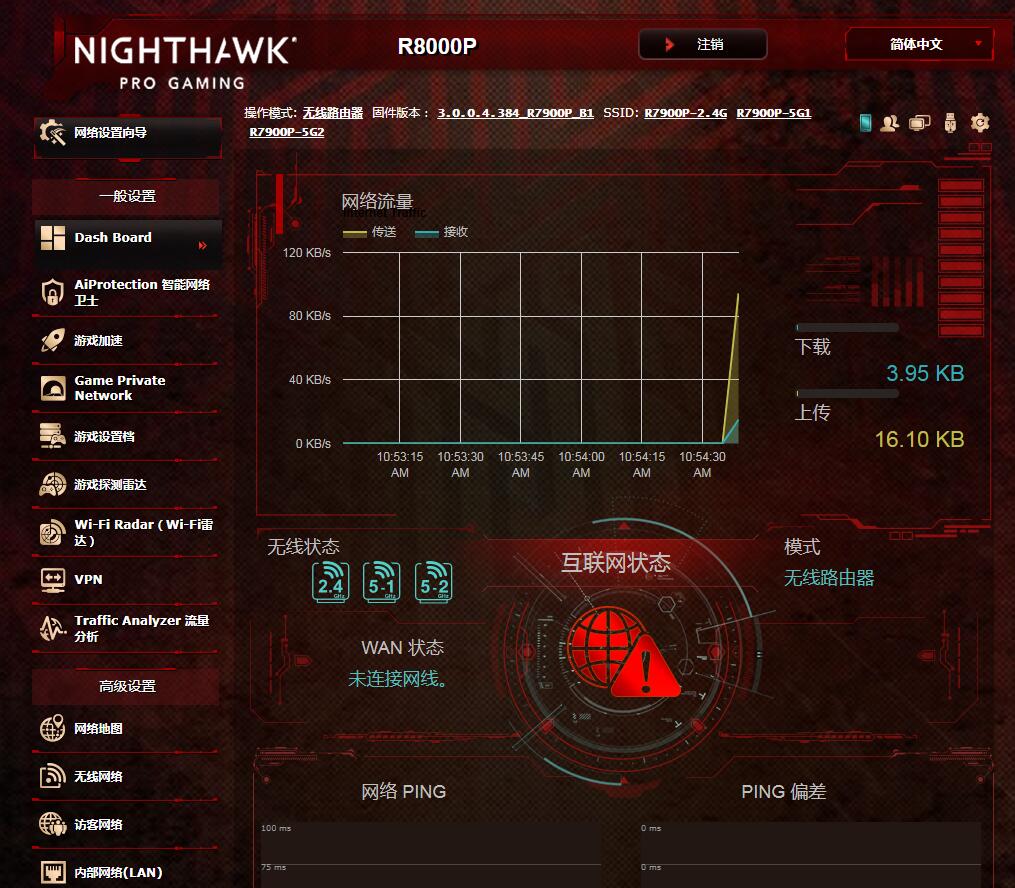Click the 访客网络 guest network icon
This screenshot has height=888, width=1015.
click(x=52, y=824)
